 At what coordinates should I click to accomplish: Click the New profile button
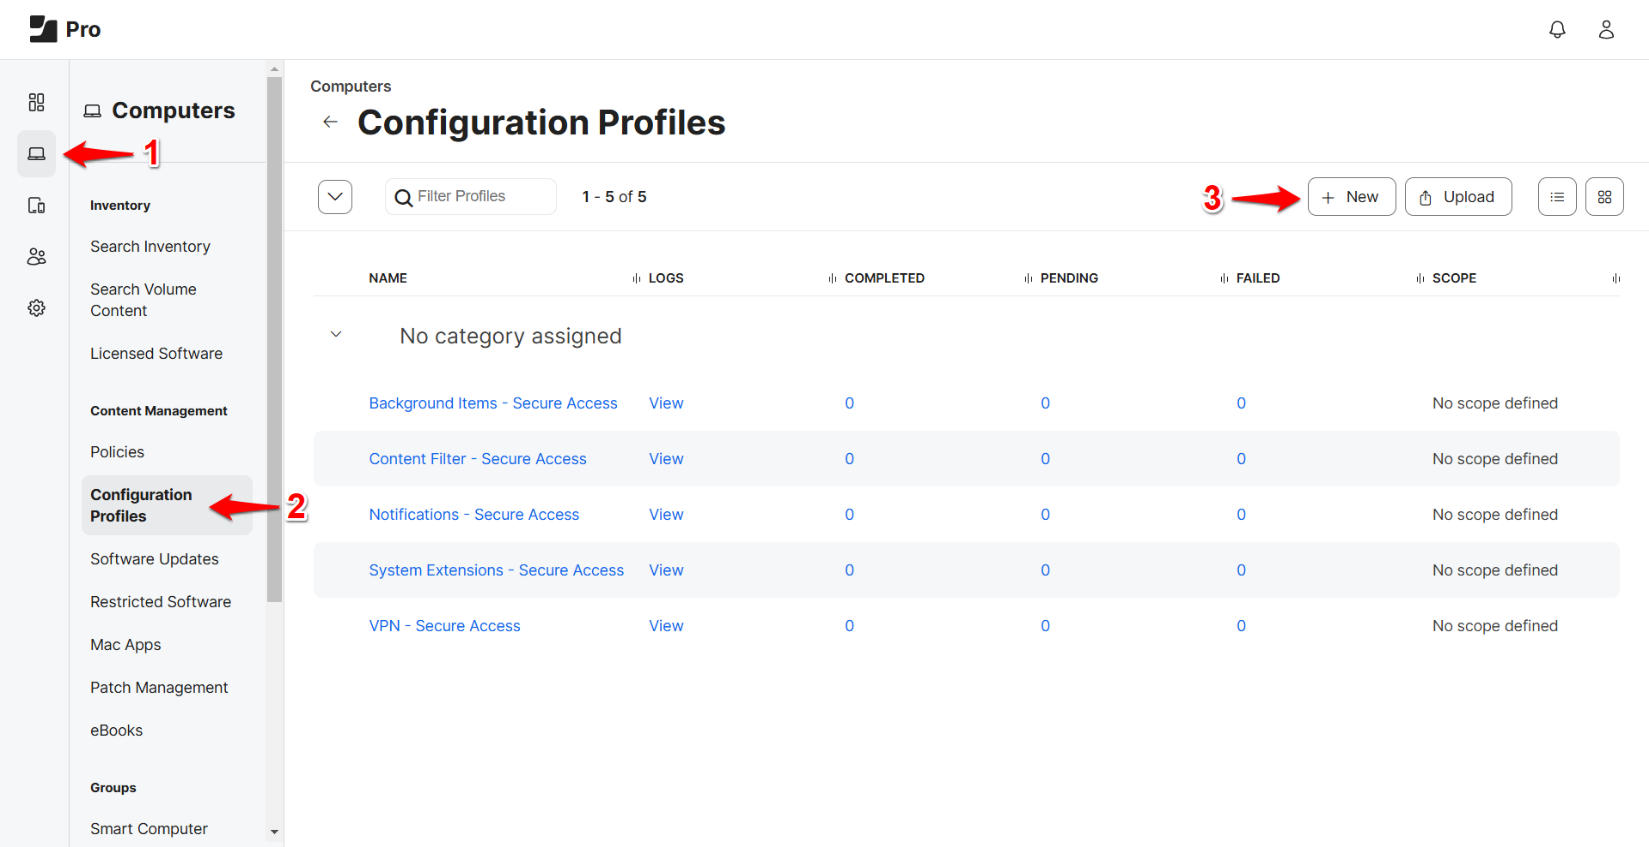coord(1351,197)
